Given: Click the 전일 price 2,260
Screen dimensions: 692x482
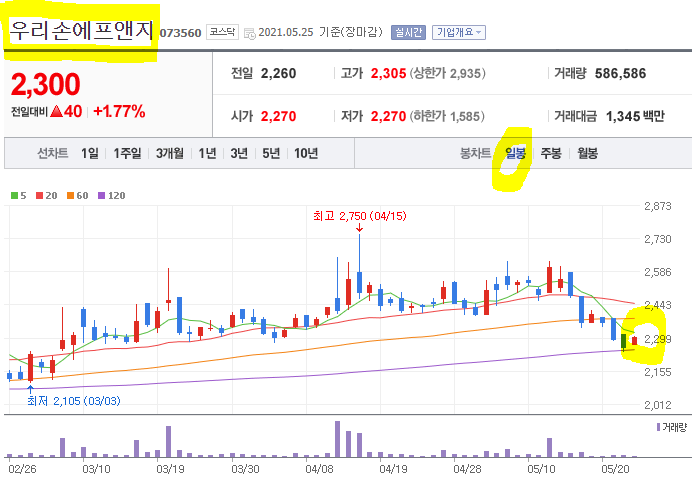Looking at the screenshot, I should pyautogui.click(x=278, y=73).
